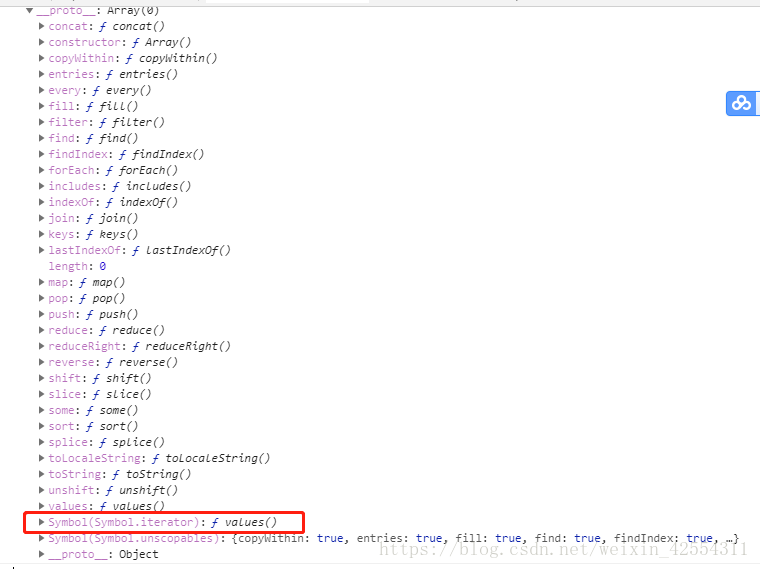Expand the filter property arrow
The width and height of the screenshot is (760, 569).
click(x=42, y=122)
